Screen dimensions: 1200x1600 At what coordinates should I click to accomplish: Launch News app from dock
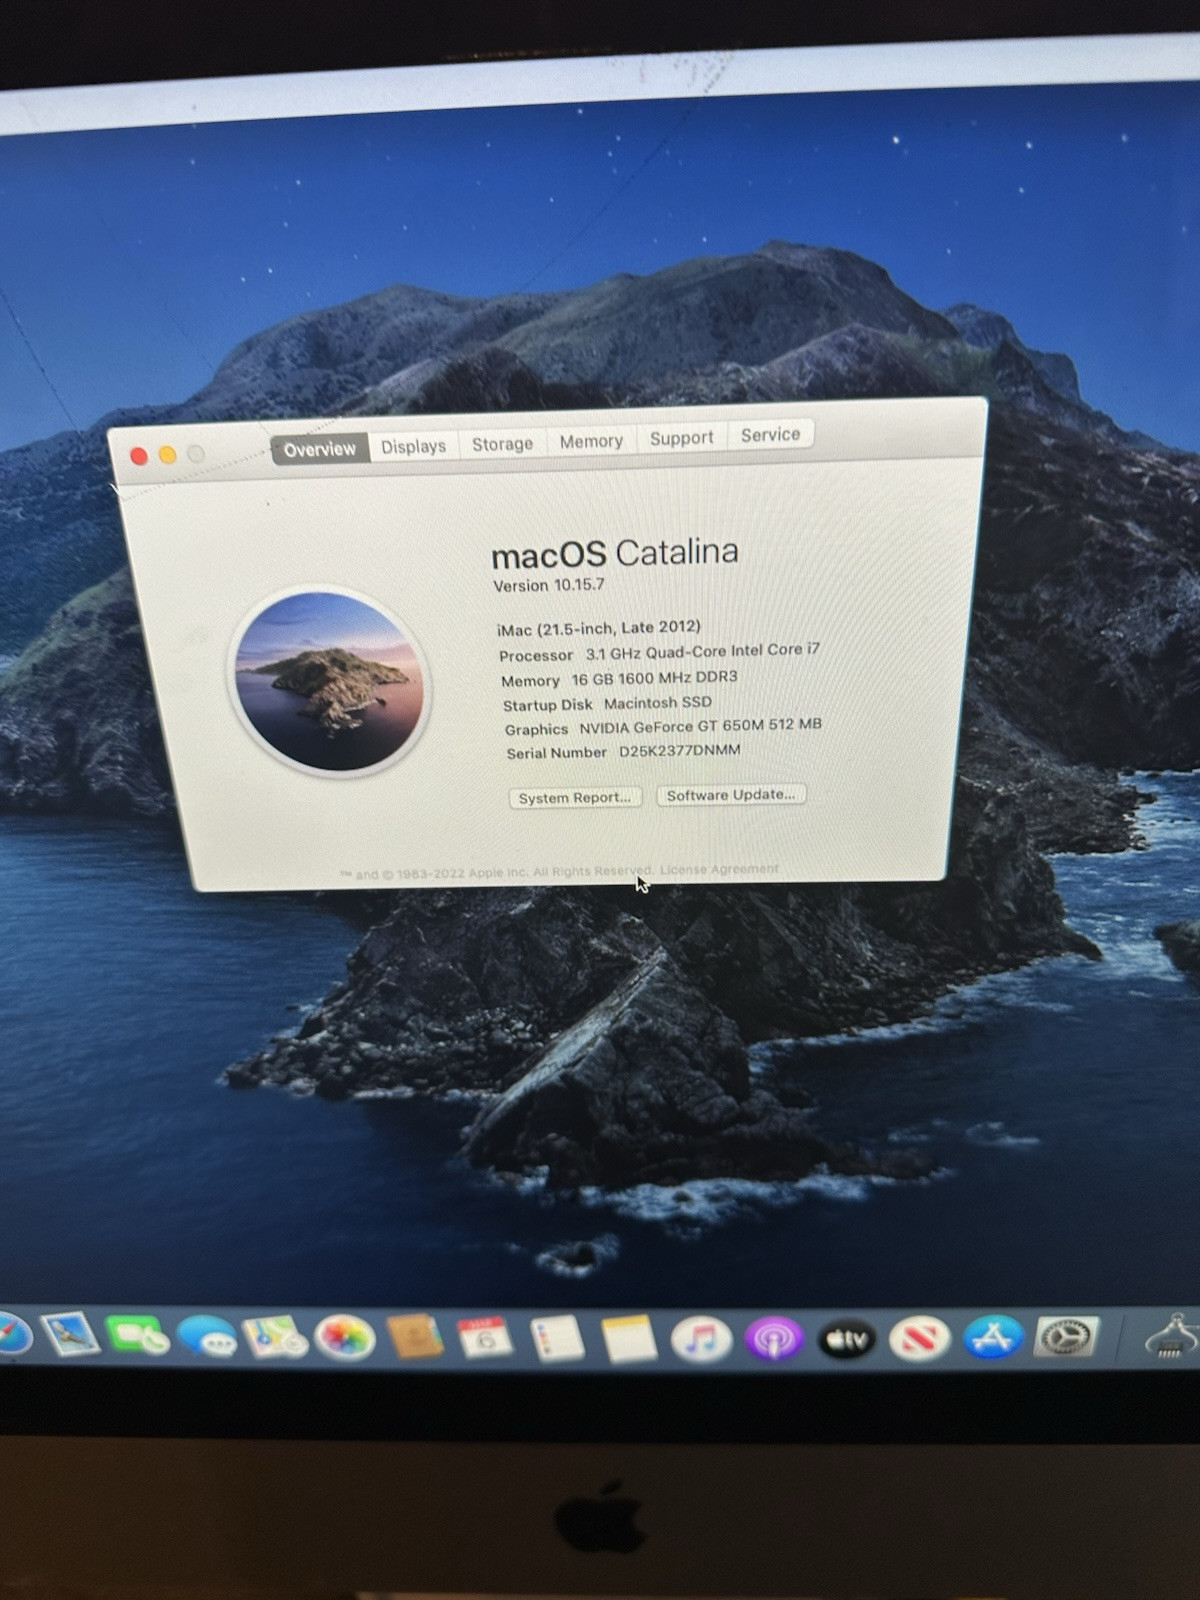pos(919,1339)
